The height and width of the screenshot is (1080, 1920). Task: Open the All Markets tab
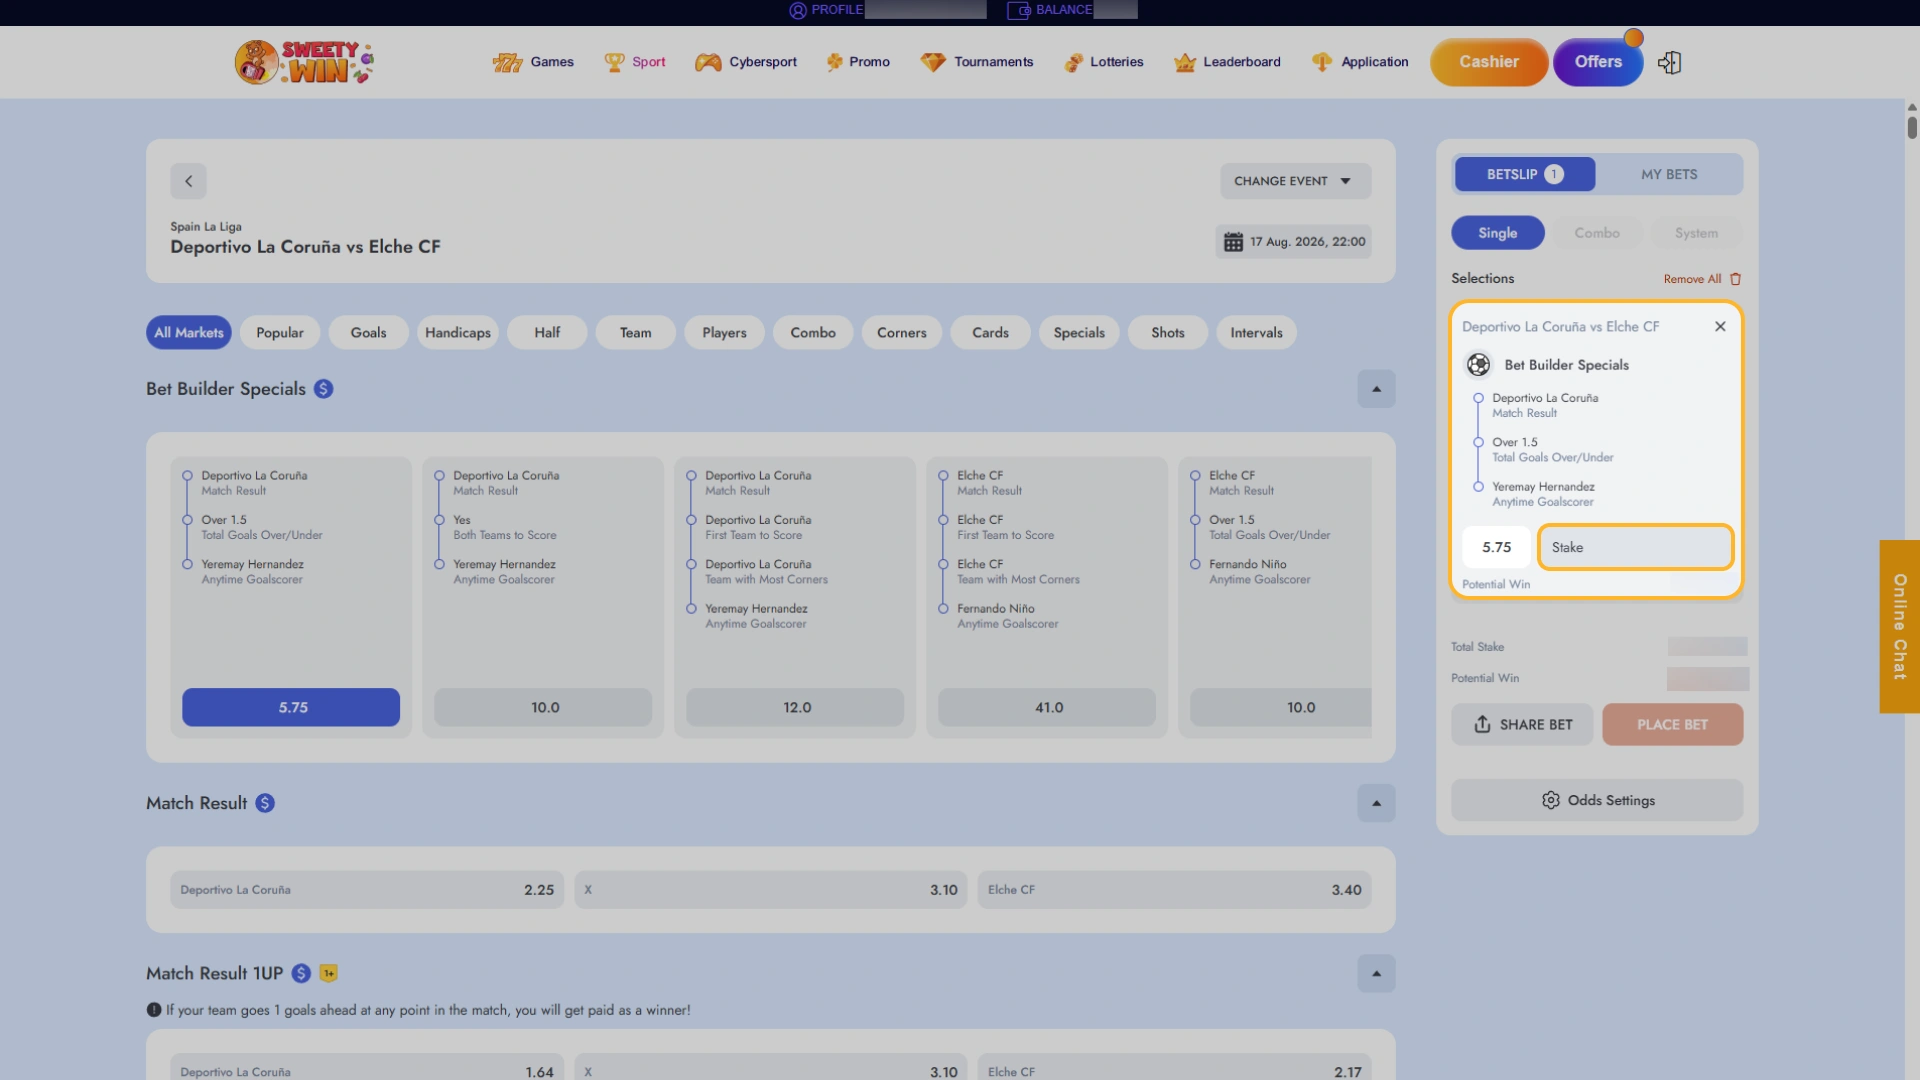coord(189,333)
